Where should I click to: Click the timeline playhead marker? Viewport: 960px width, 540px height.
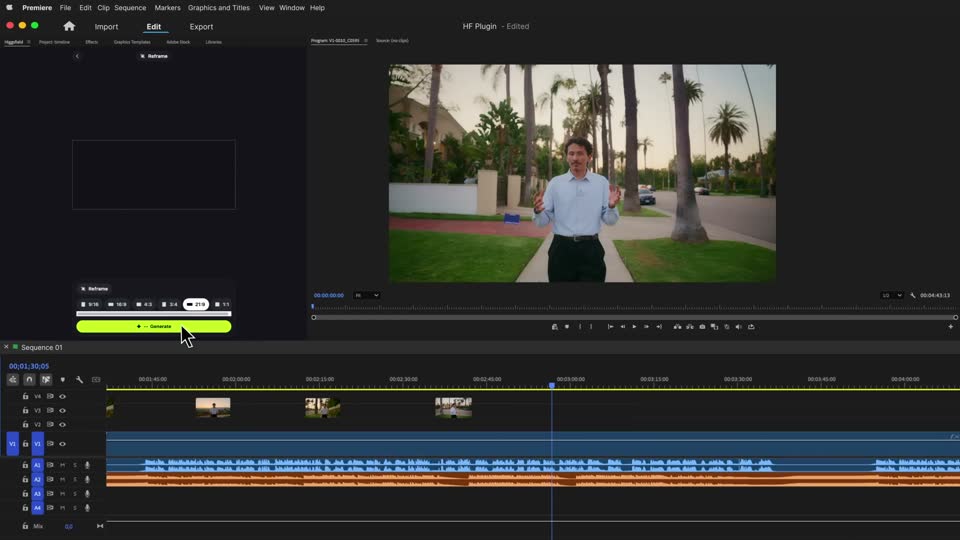click(552, 385)
